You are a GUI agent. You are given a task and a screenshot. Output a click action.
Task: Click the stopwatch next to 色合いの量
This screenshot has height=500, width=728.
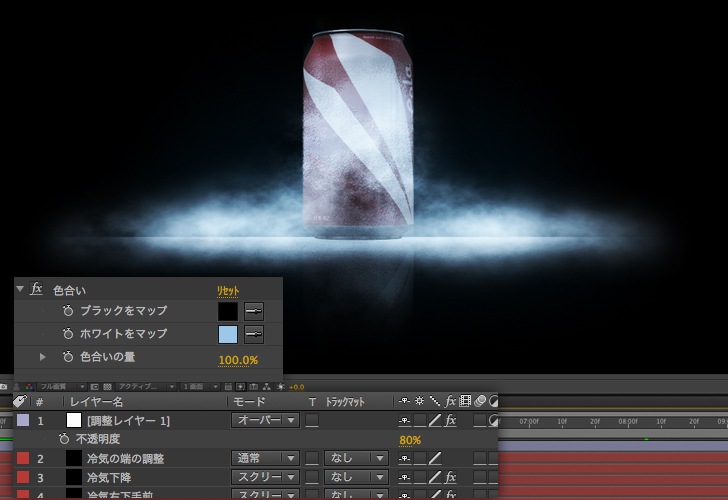pyautogui.click(x=68, y=357)
